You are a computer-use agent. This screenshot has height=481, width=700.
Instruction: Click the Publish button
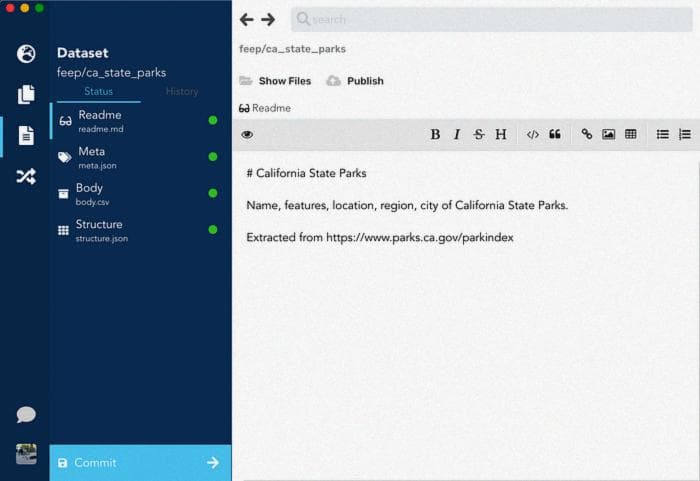pos(355,81)
